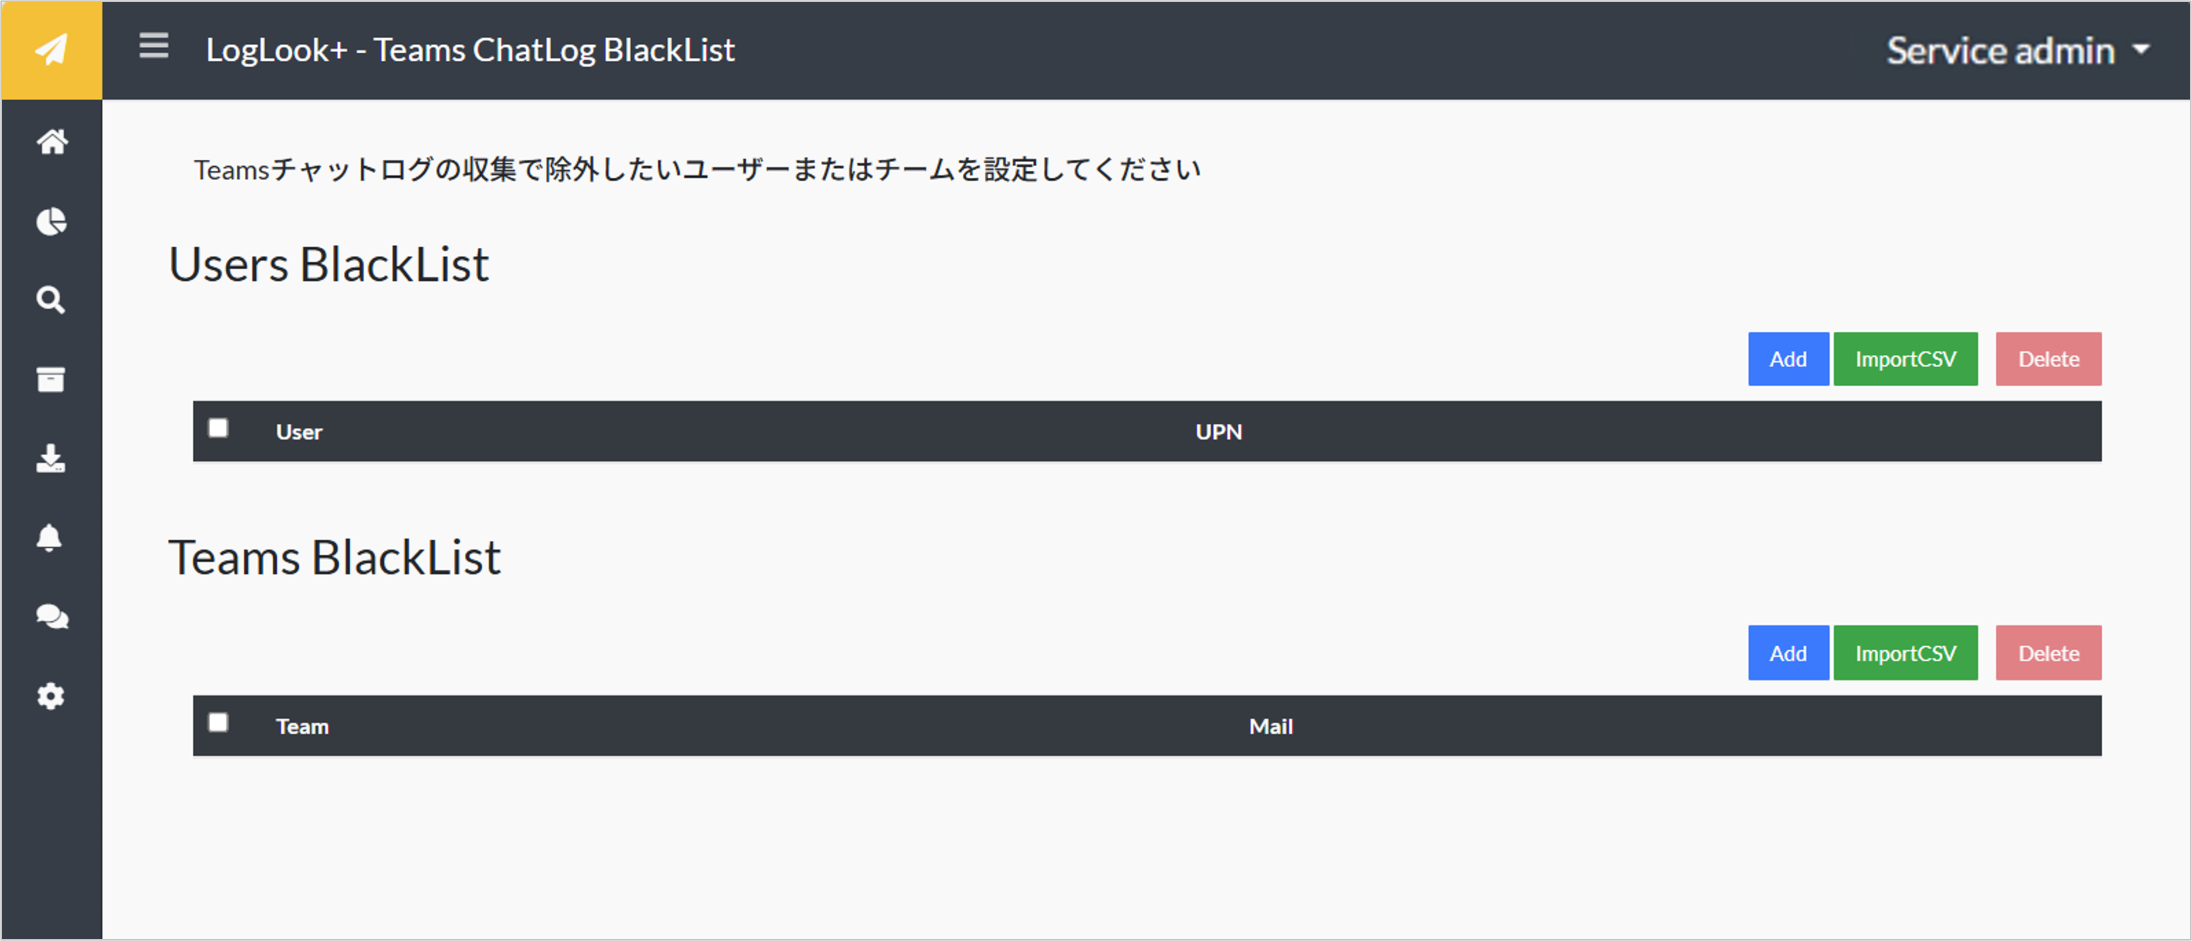Click the UPN column header
The width and height of the screenshot is (2192, 941).
1219,432
